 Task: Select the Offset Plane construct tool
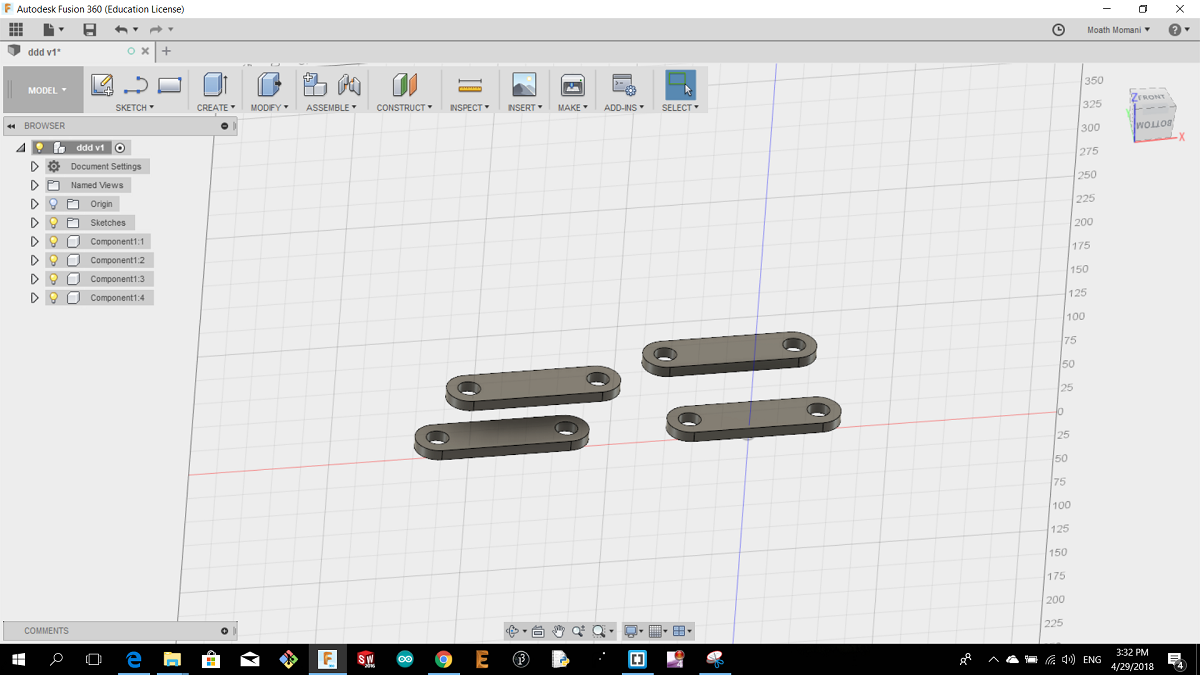404,85
